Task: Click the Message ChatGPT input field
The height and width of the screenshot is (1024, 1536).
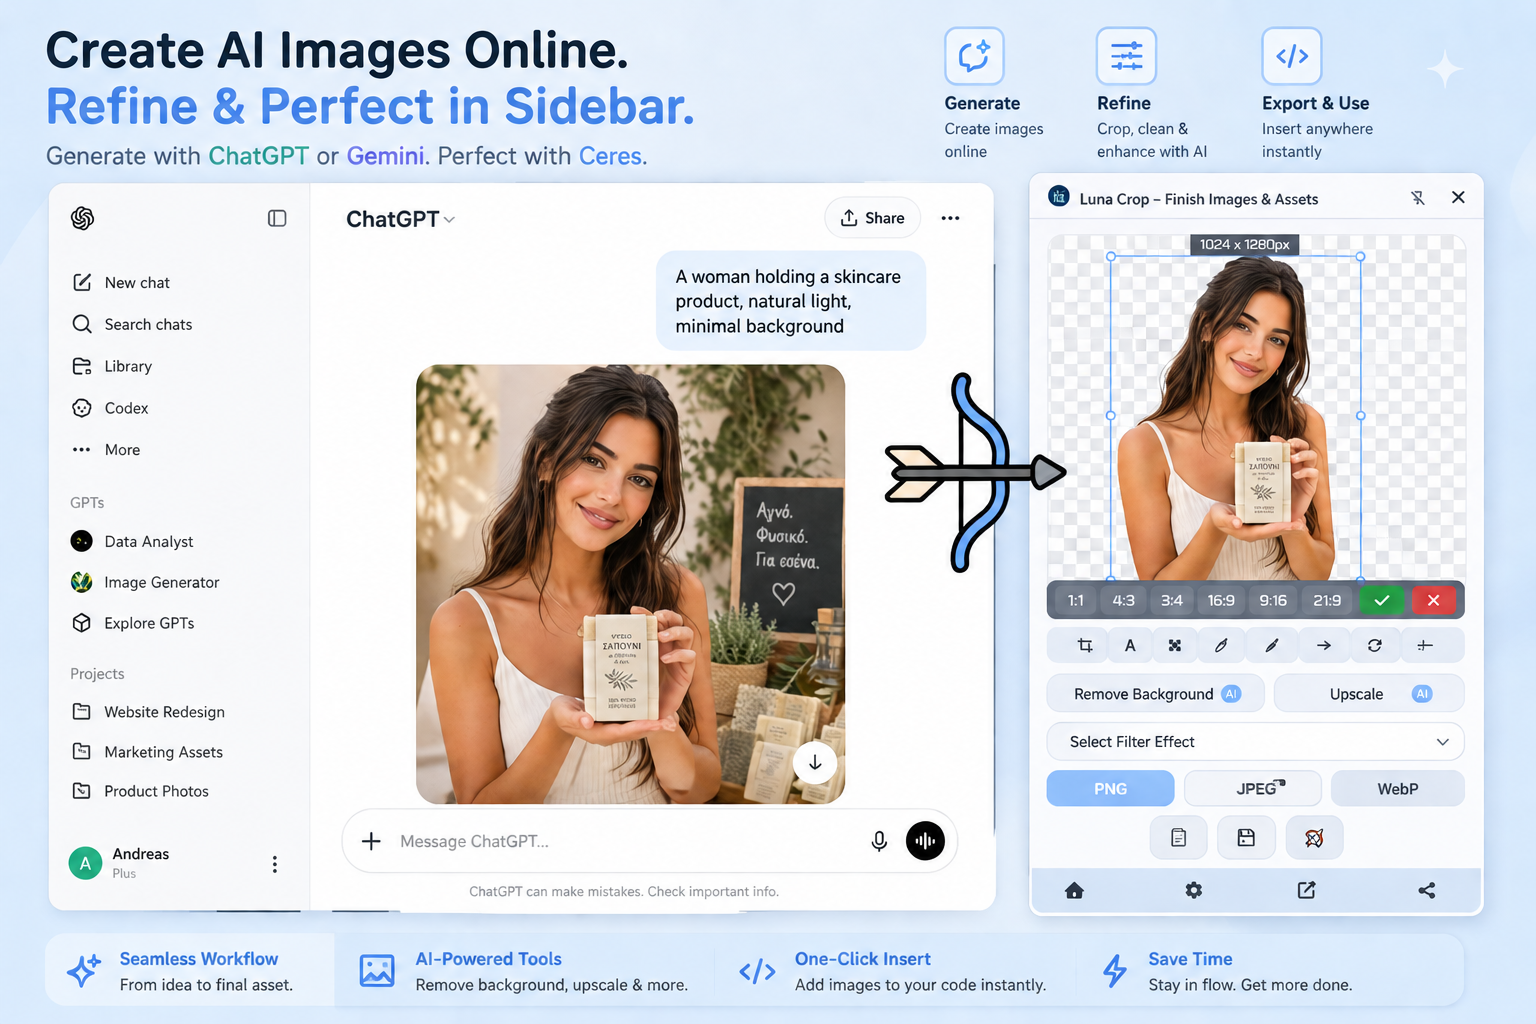Action: (620, 842)
